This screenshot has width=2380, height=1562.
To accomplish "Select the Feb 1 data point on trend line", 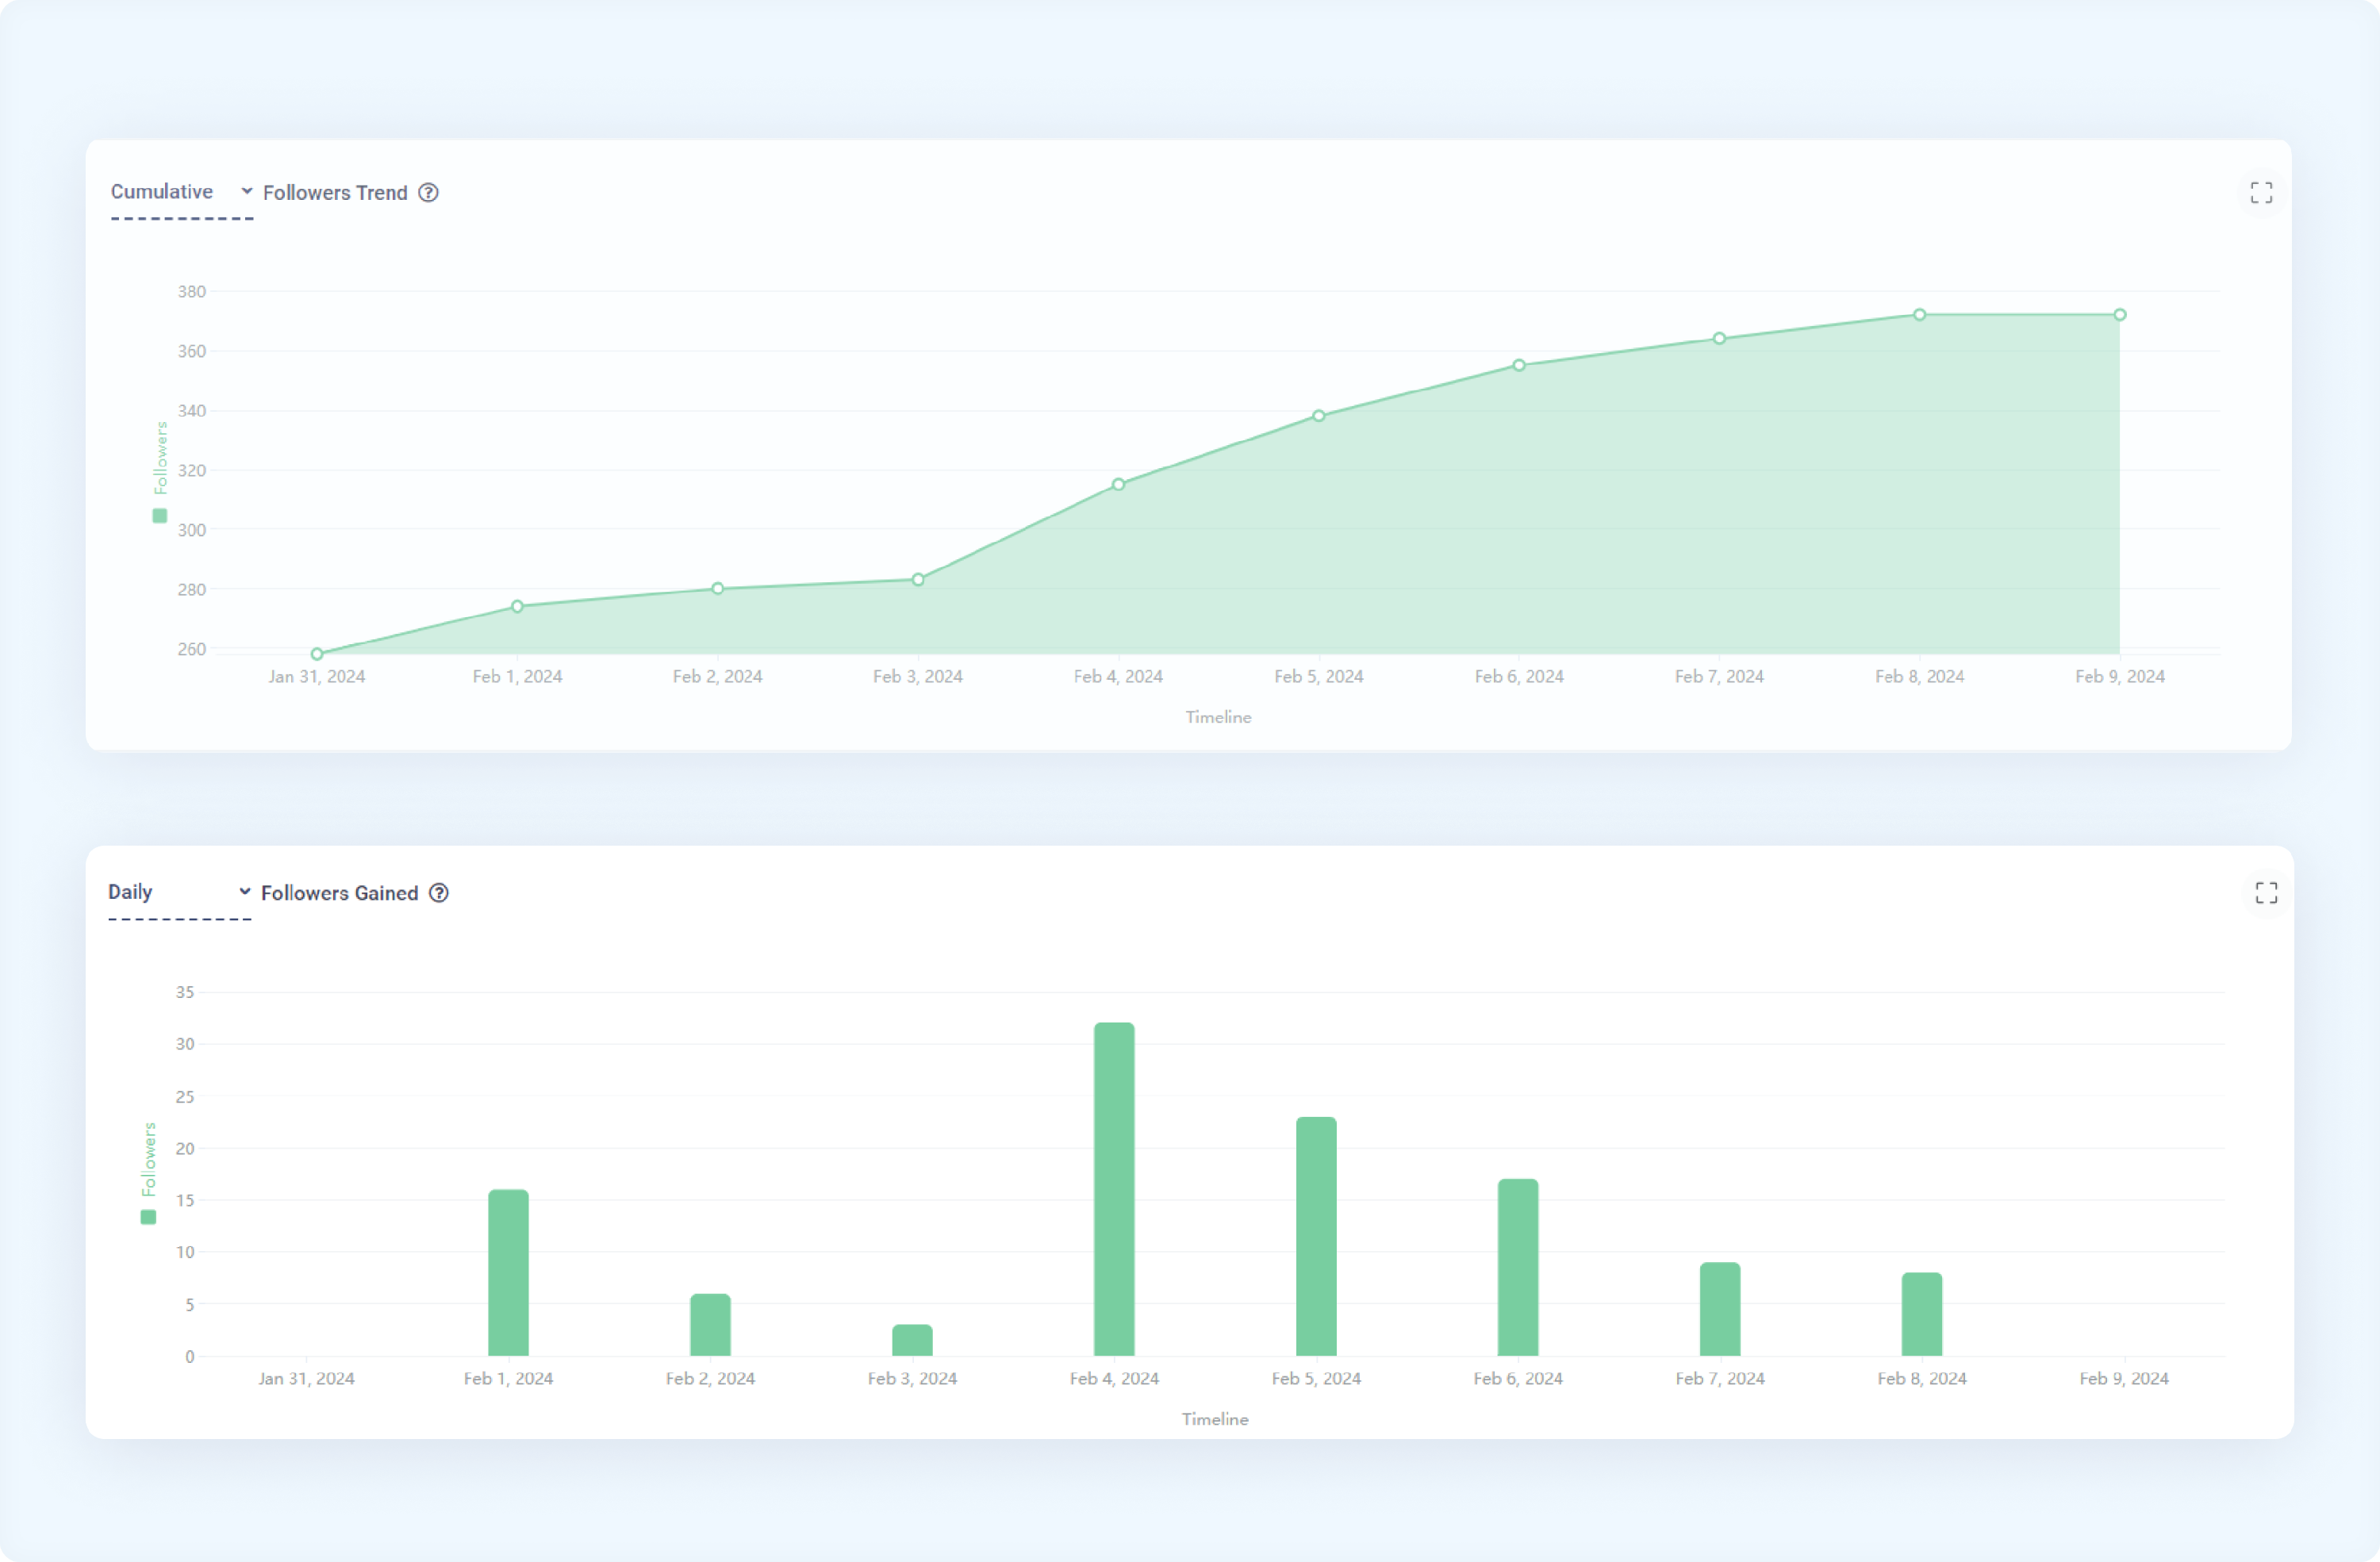I will click(x=517, y=606).
